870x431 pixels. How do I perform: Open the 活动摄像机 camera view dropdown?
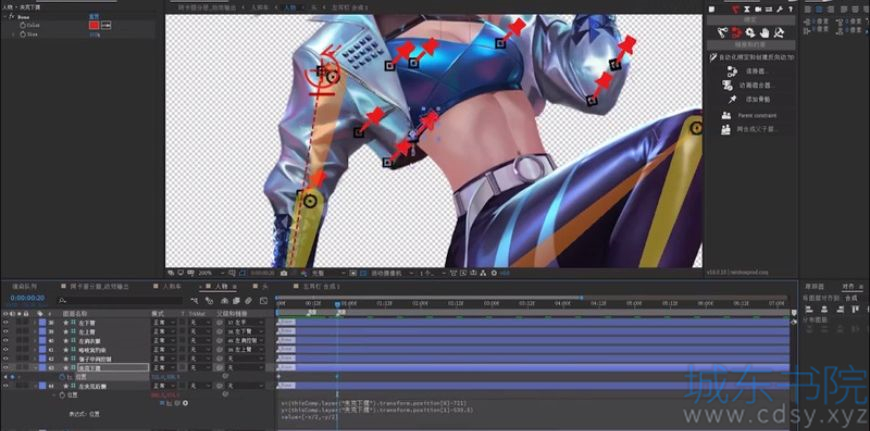coord(392,273)
